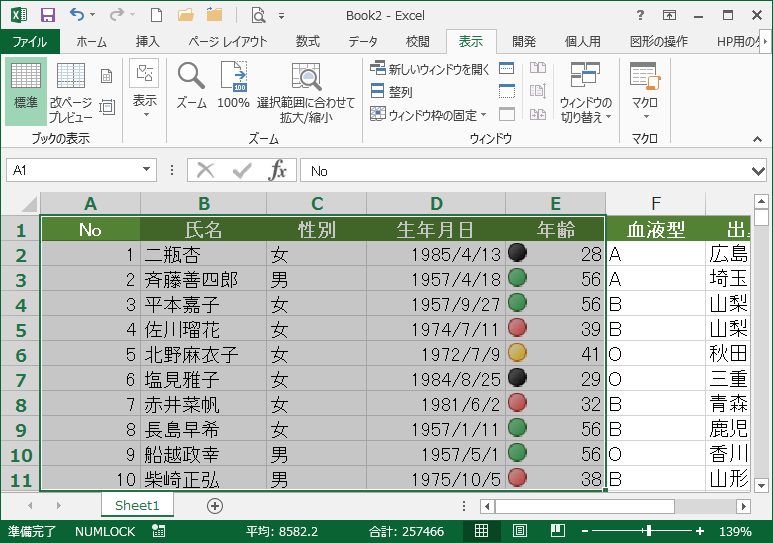Add a new sheet with plus button
The image size is (773, 543).
point(215,506)
